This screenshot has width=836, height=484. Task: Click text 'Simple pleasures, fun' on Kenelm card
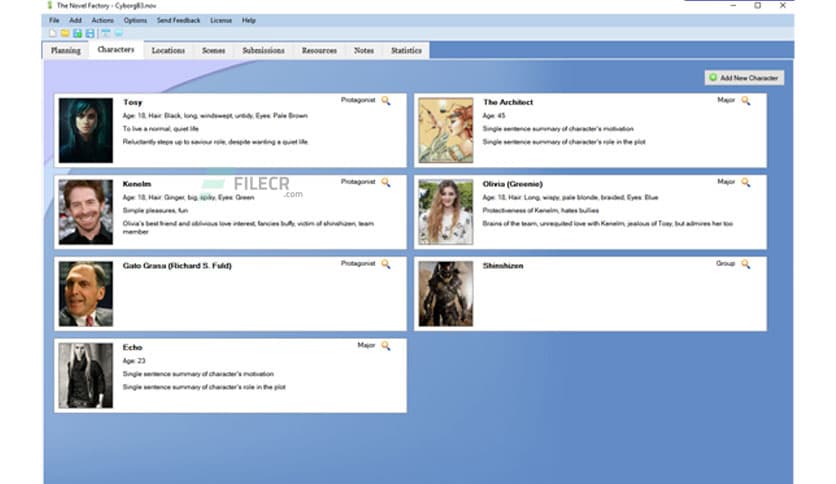(x=155, y=211)
